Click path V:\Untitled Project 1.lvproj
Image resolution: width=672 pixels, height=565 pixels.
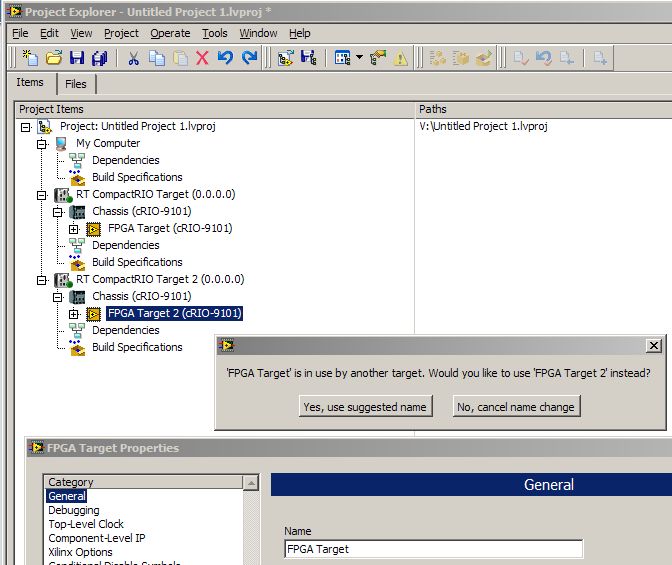tap(483, 126)
